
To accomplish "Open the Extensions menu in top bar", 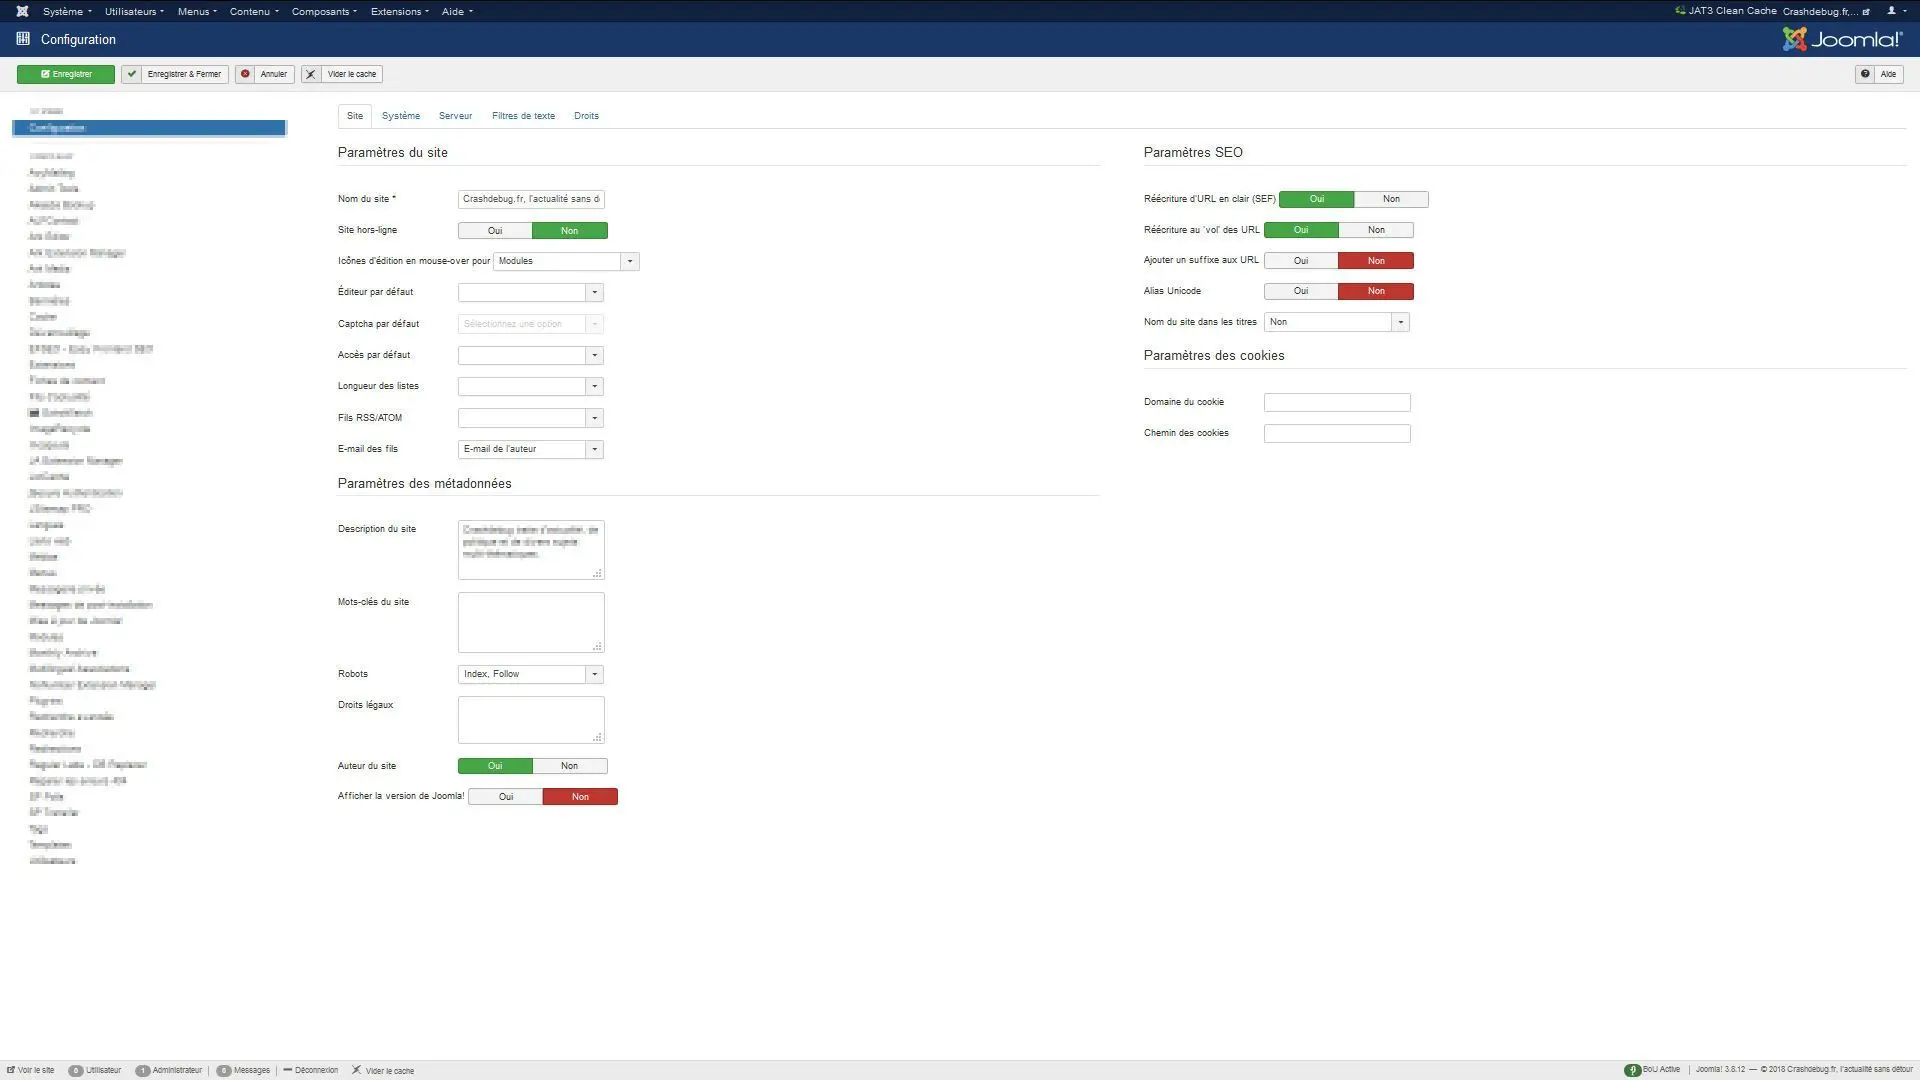I will pos(400,12).
